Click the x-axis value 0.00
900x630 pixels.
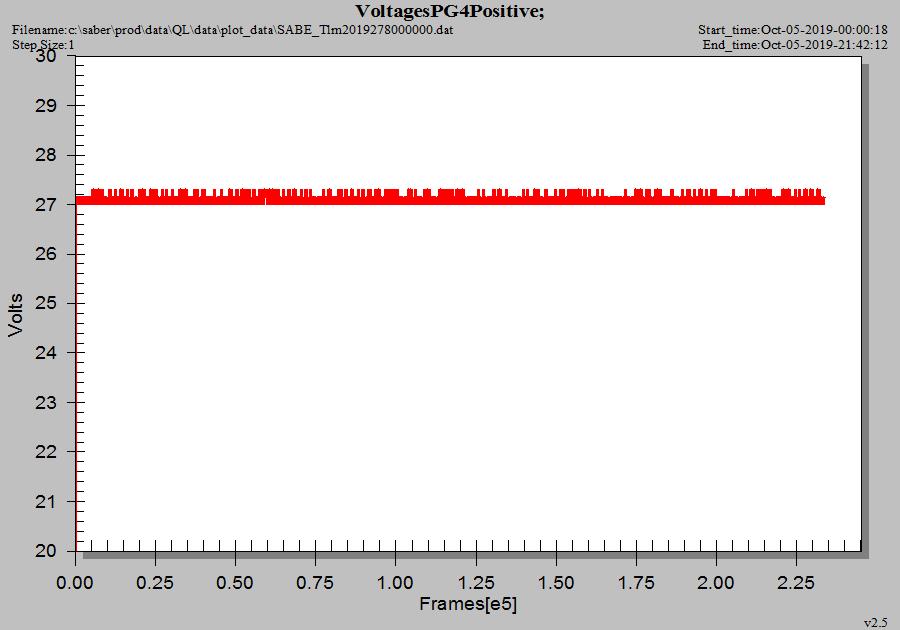pos(75,583)
